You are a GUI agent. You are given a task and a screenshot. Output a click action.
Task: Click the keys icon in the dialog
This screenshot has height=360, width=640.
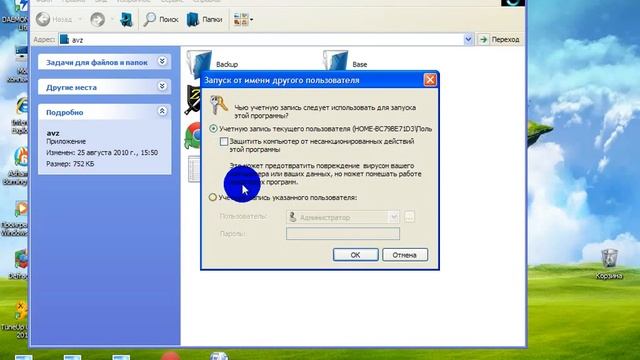219,105
